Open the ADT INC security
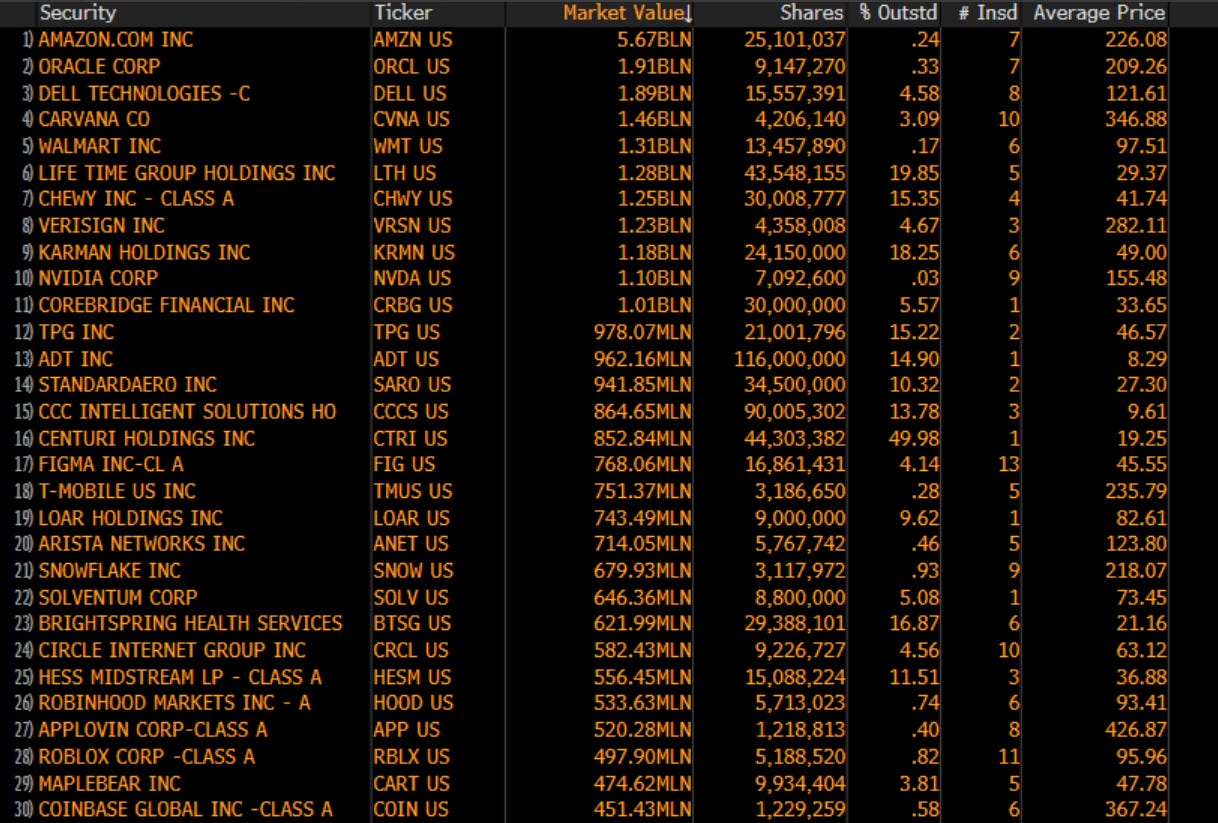 76,358
